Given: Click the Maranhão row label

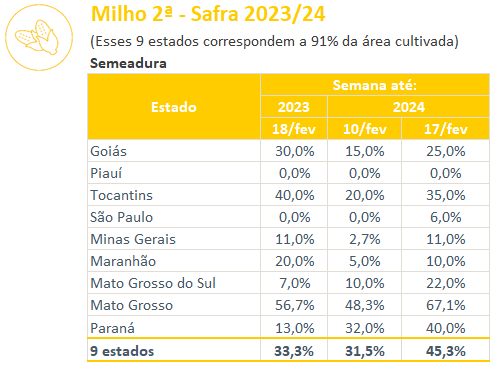Looking at the screenshot, I should (123, 261).
